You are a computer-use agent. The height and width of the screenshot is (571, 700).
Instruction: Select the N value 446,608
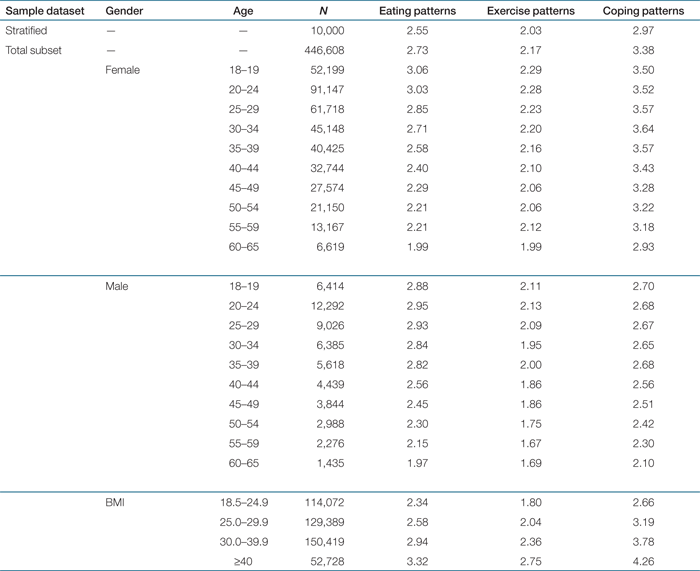coord(325,50)
